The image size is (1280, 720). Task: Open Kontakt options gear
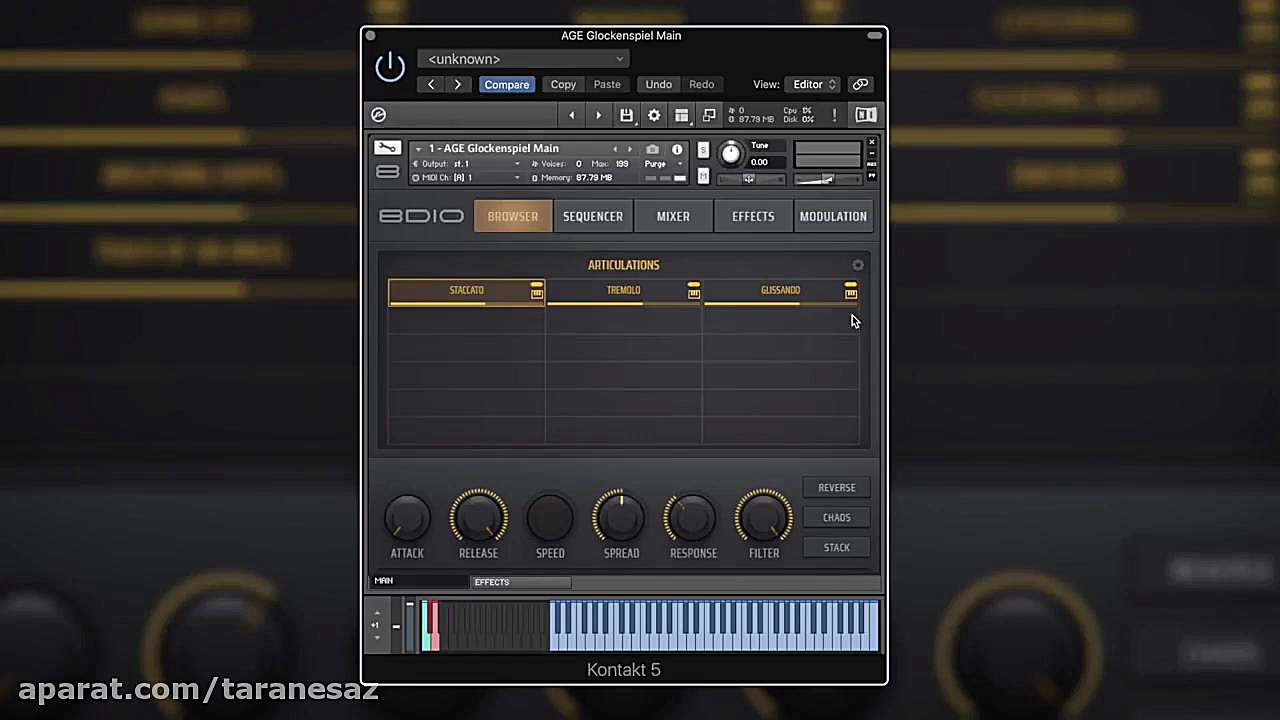(x=654, y=115)
